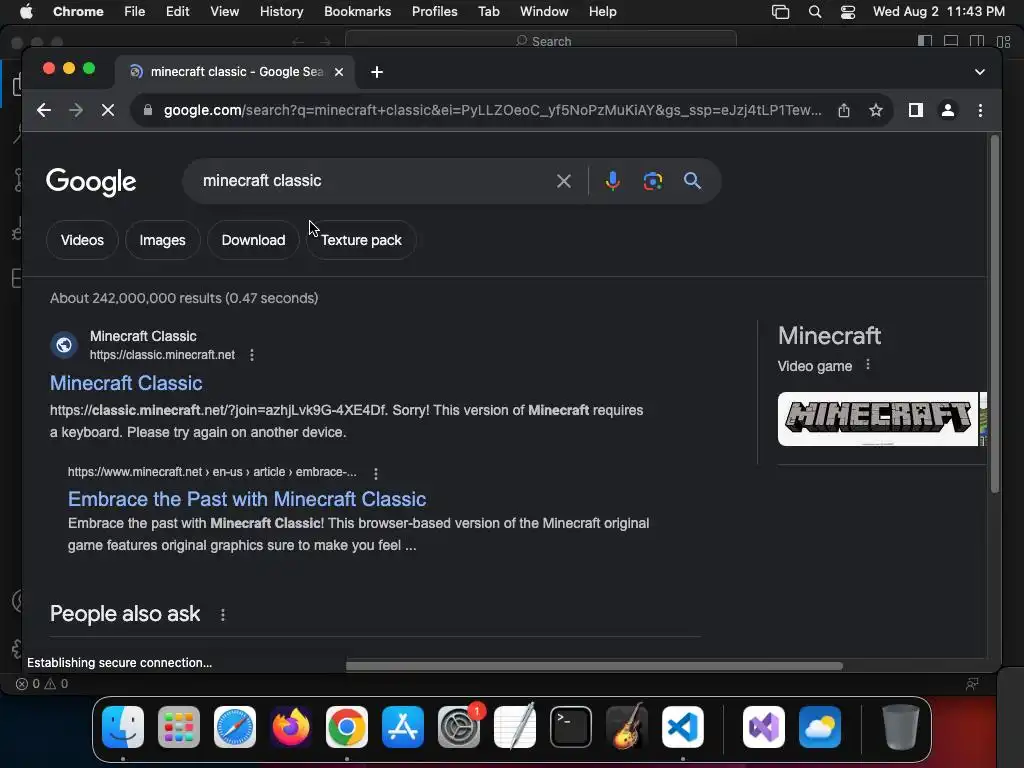Viewport: 1024px width, 768px height.
Task: Open a new tab with the plus button
Action: point(377,72)
